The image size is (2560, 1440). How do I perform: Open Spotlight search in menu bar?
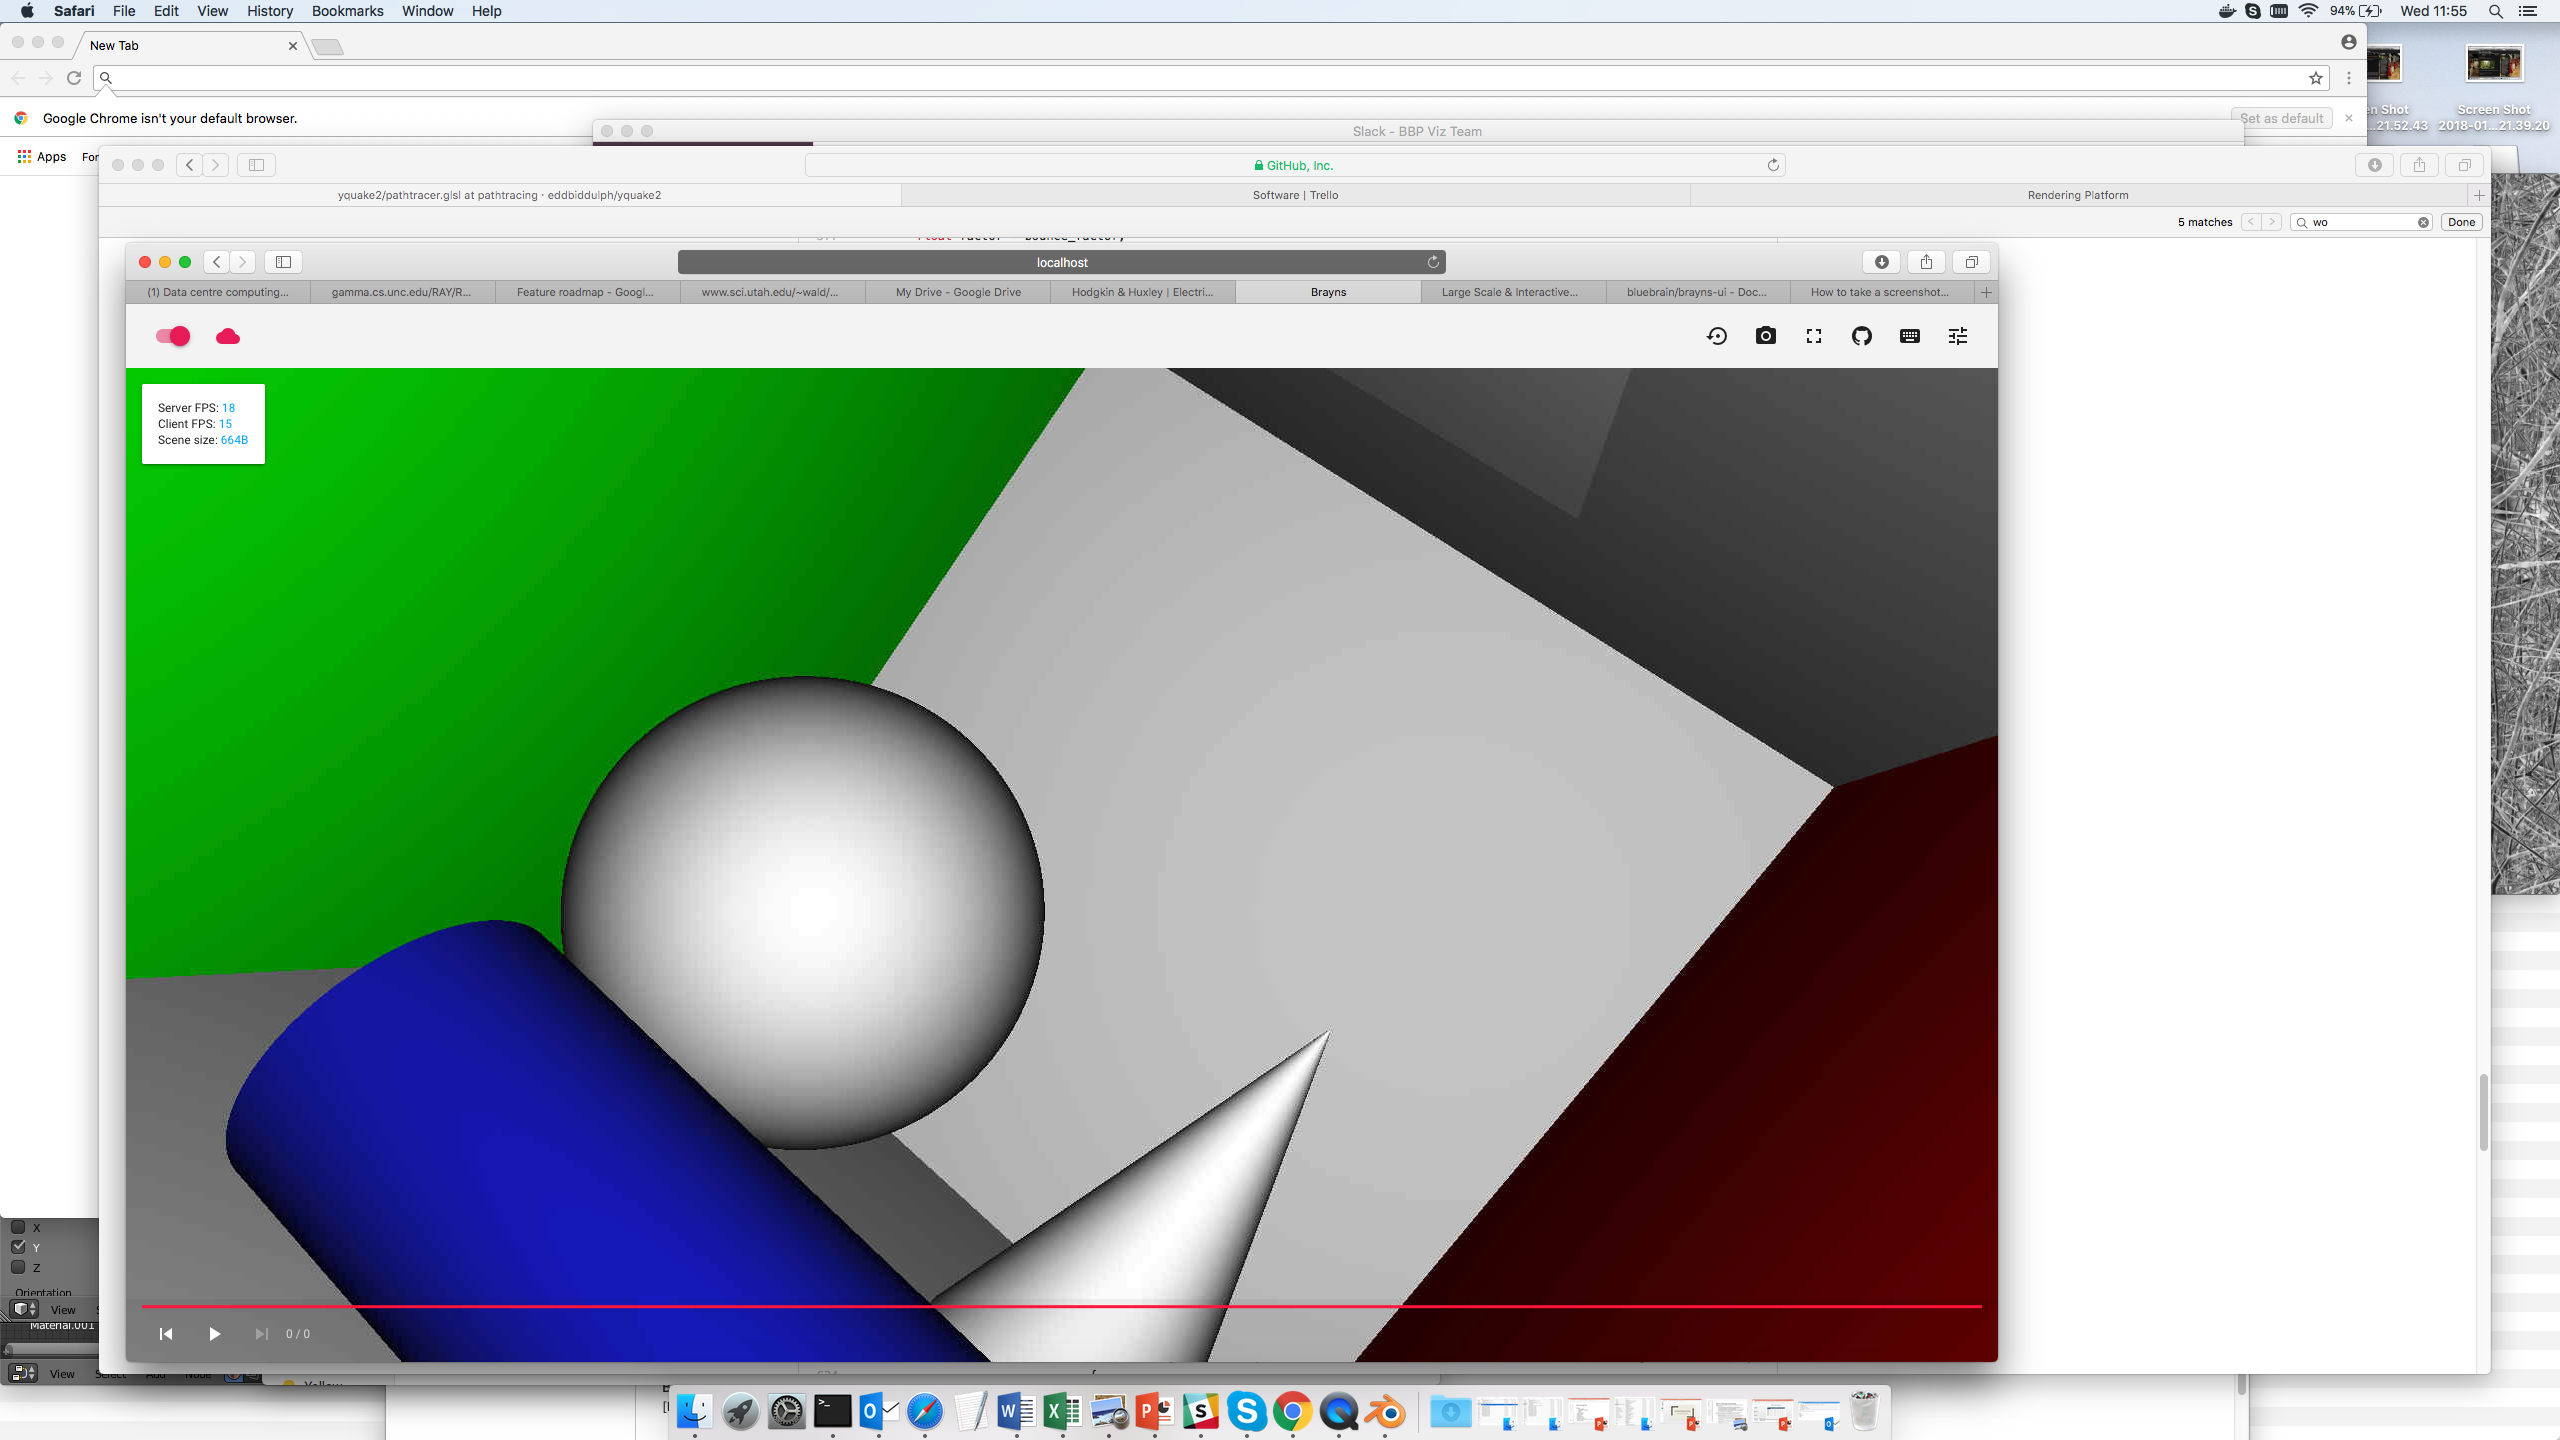point(2496,11)
